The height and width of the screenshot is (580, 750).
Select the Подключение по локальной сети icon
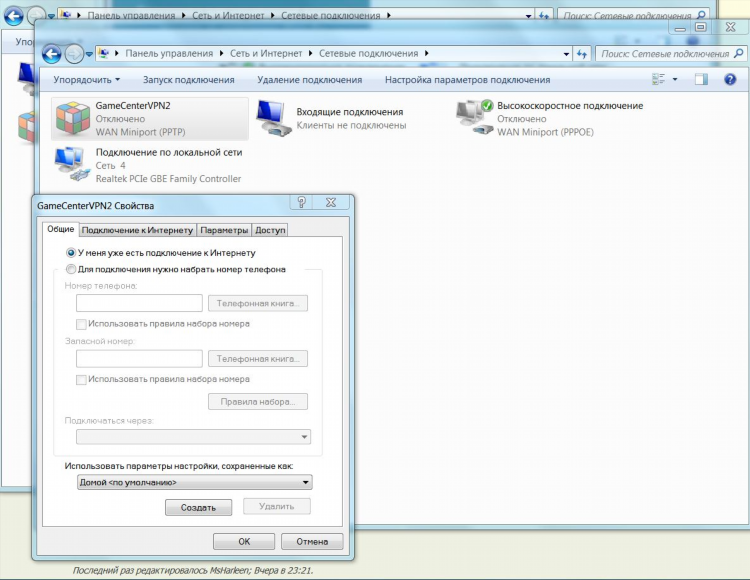(72, 164)
